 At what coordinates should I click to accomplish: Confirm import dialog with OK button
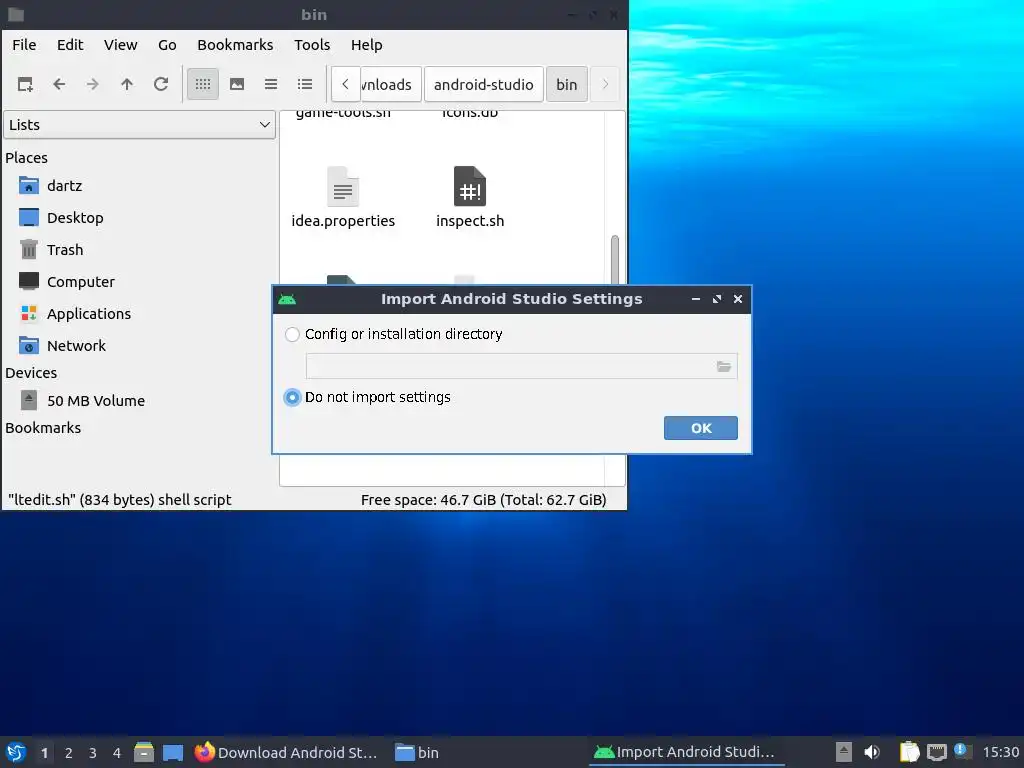point(701,428)
